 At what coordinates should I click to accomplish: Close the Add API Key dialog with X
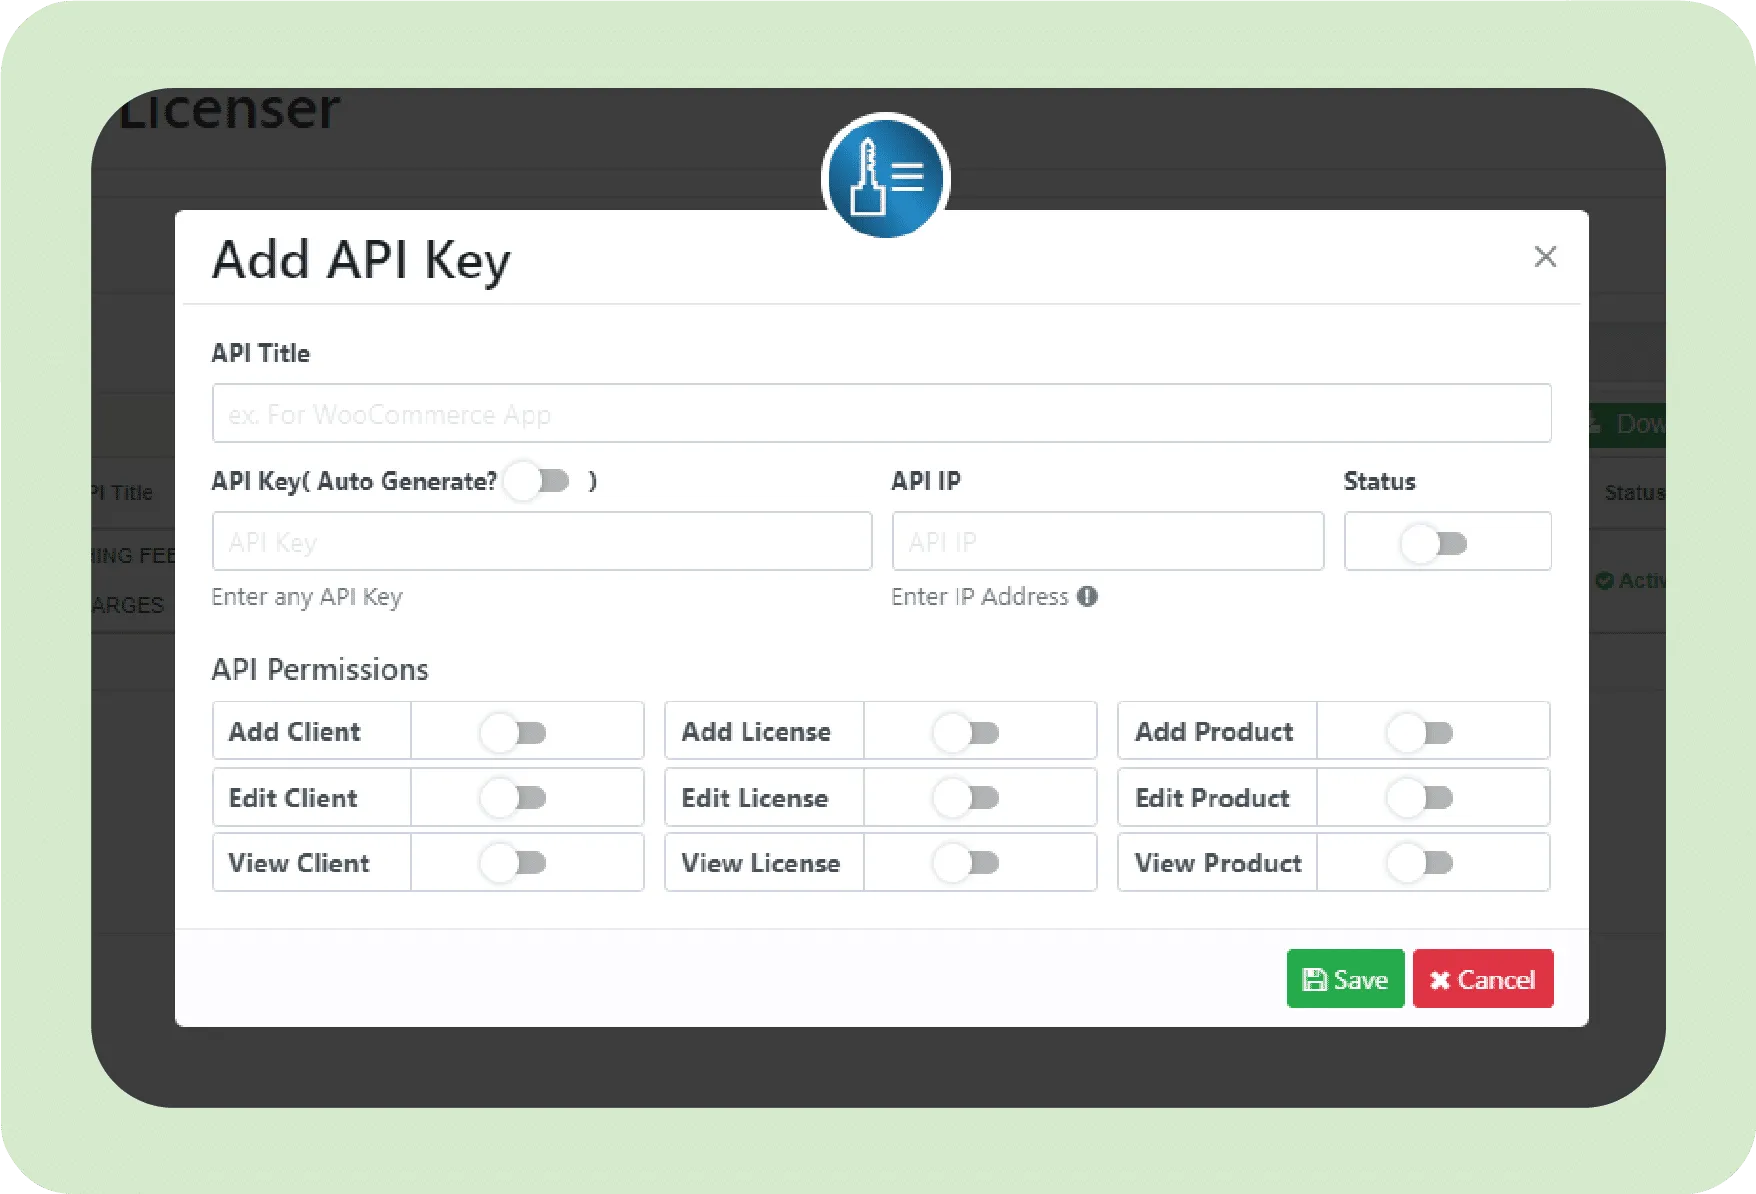pyautogui.click(x=1545, y=257)
